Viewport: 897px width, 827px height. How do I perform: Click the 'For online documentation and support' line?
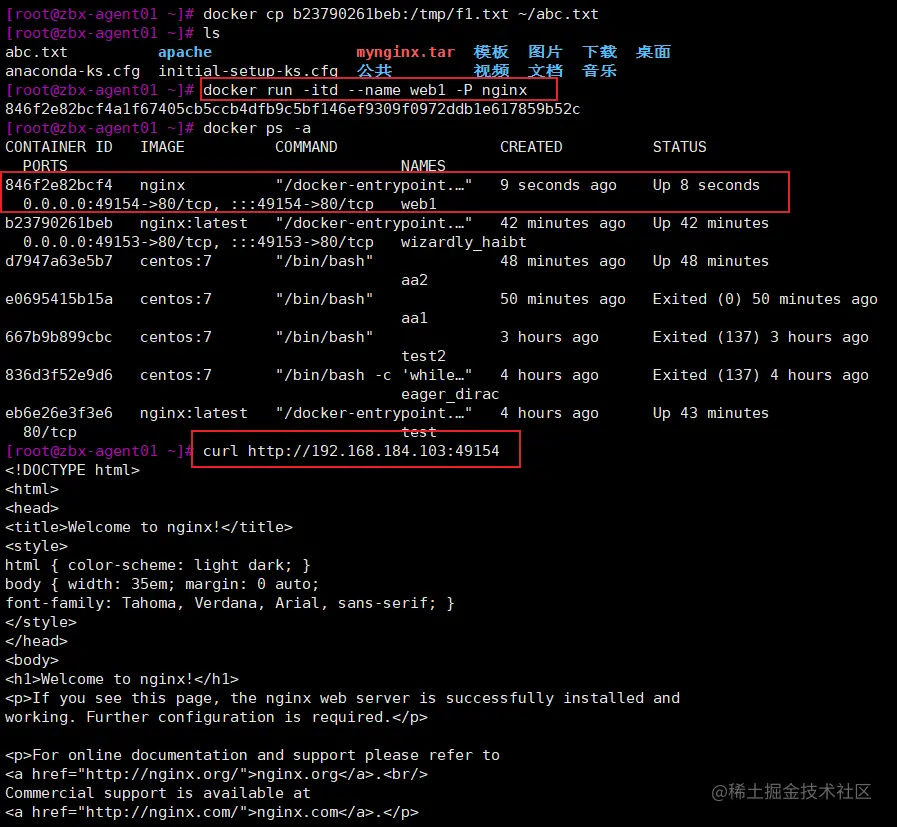pyautogui.click(x=252, y=755)
